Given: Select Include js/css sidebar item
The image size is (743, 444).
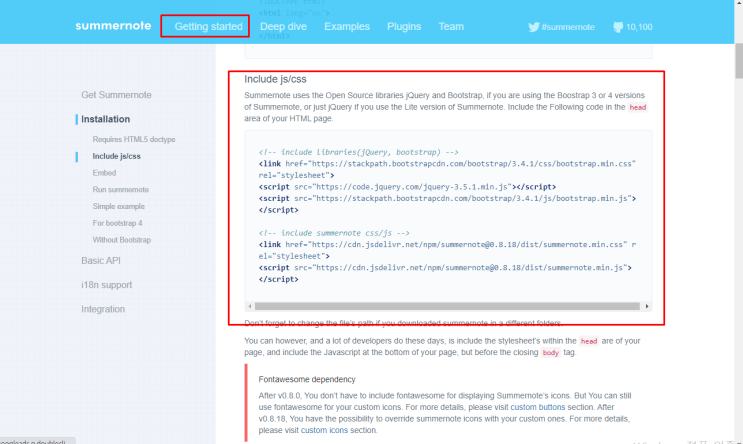Looking at the screenshot, I should tap(116, 156).
